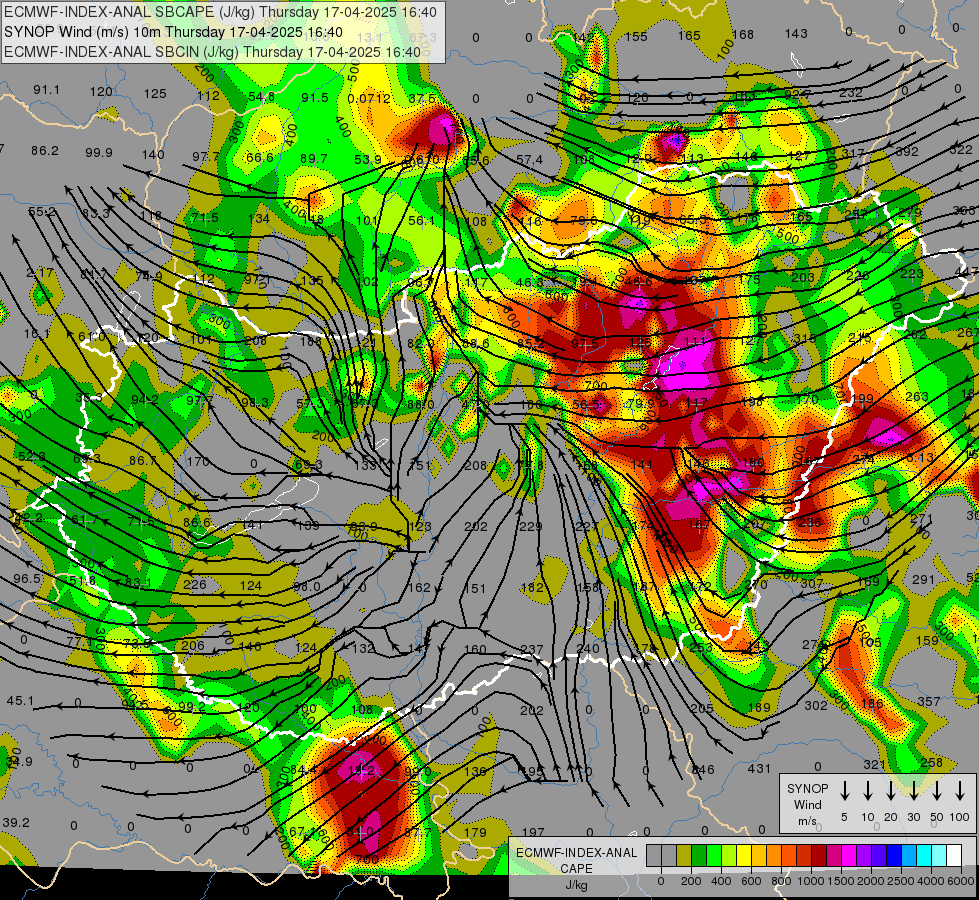The width and height of the screenshot is (979, 900).
Task: Click the 1500 tick label on the CAPE scale
Action: pyautogui.click(x=841, y=881)
